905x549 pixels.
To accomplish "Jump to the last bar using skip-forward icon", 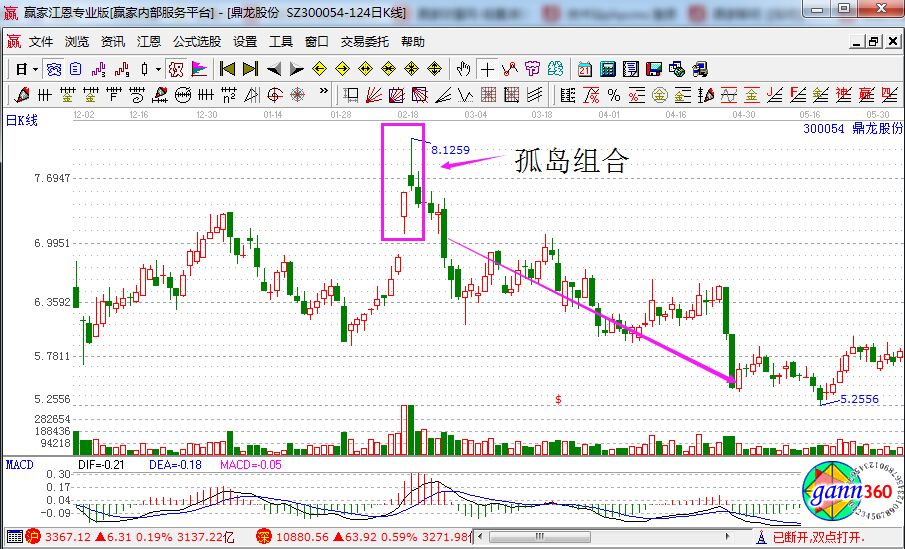I will click(250, 69).
